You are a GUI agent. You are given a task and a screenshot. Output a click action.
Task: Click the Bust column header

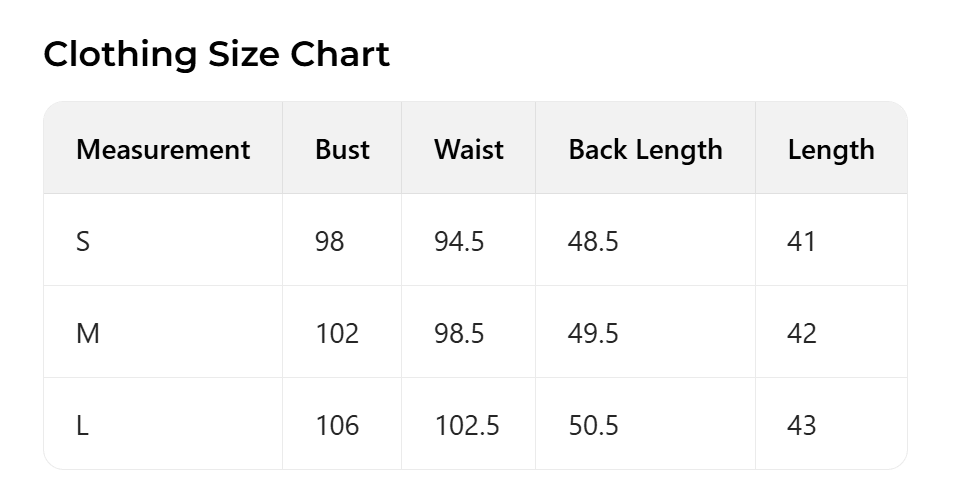click(x=342, y=150)
